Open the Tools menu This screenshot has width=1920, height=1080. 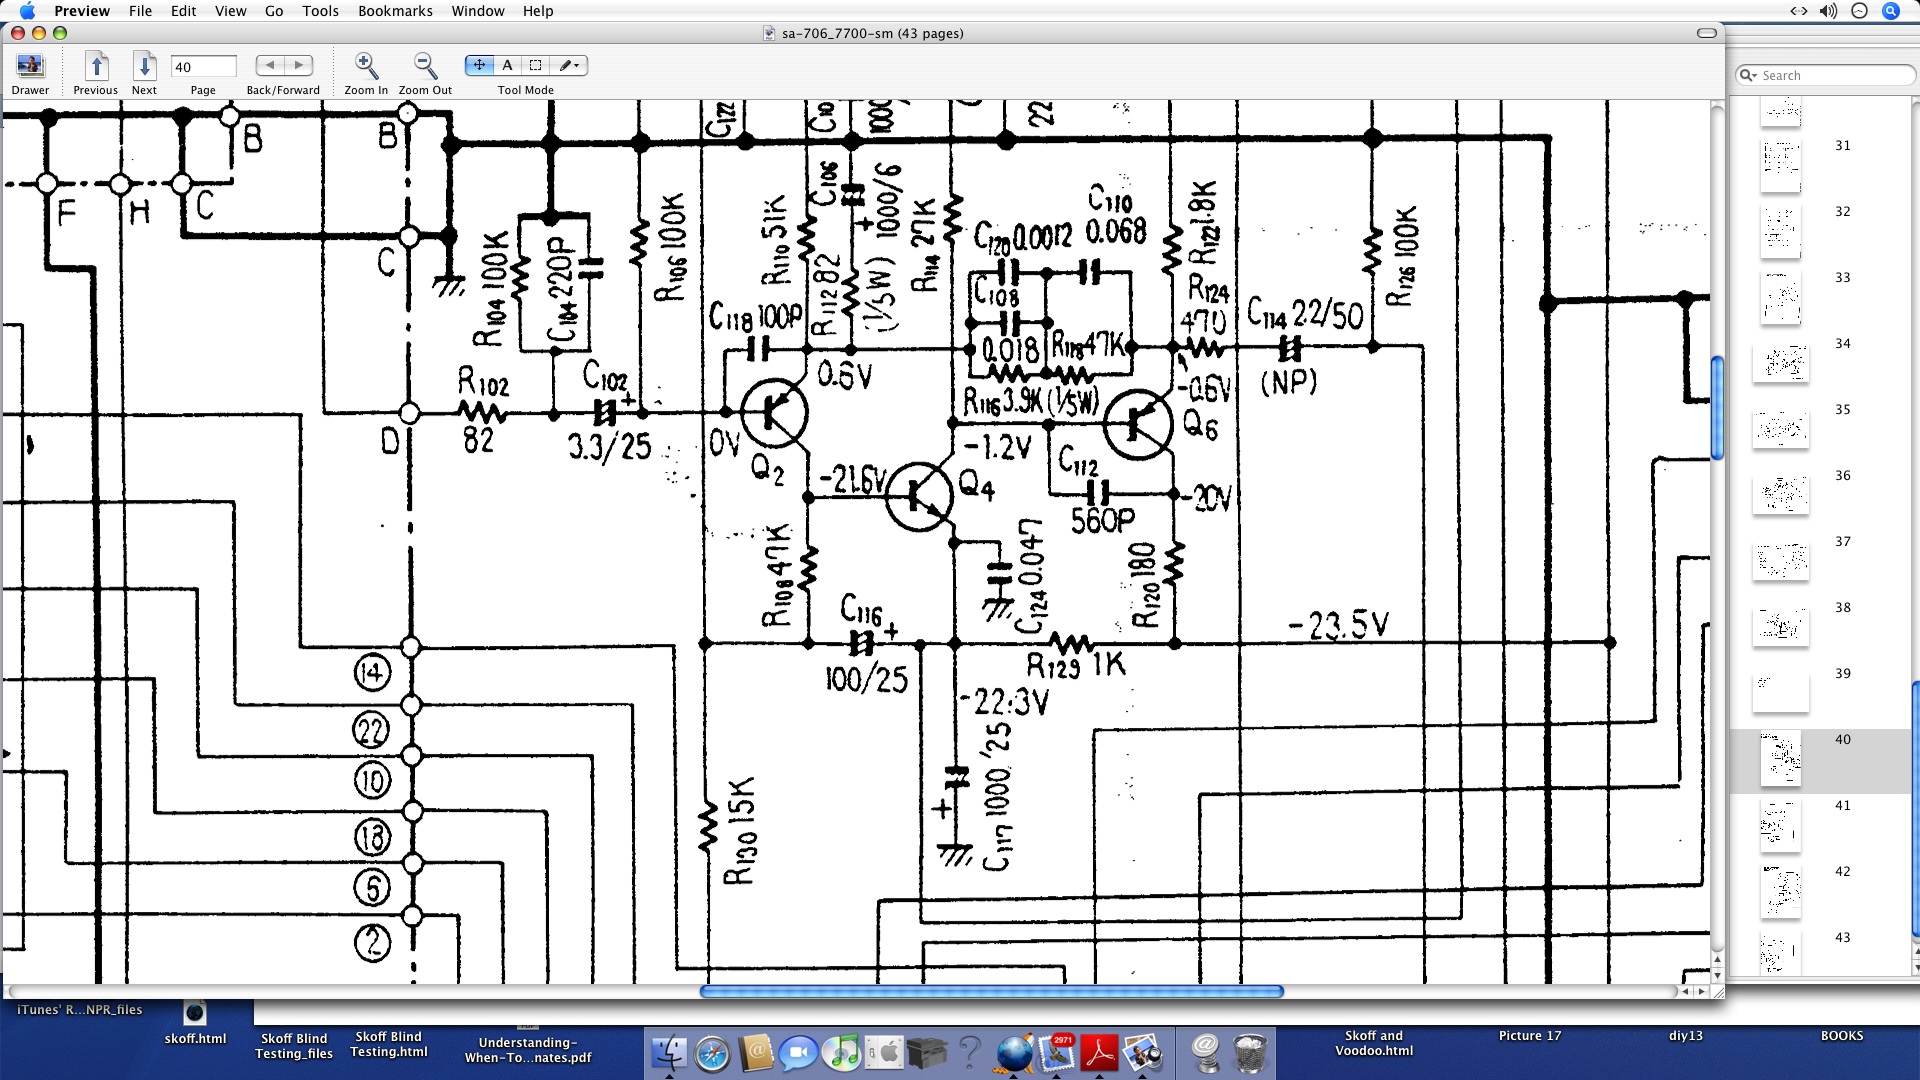point(320,11)
